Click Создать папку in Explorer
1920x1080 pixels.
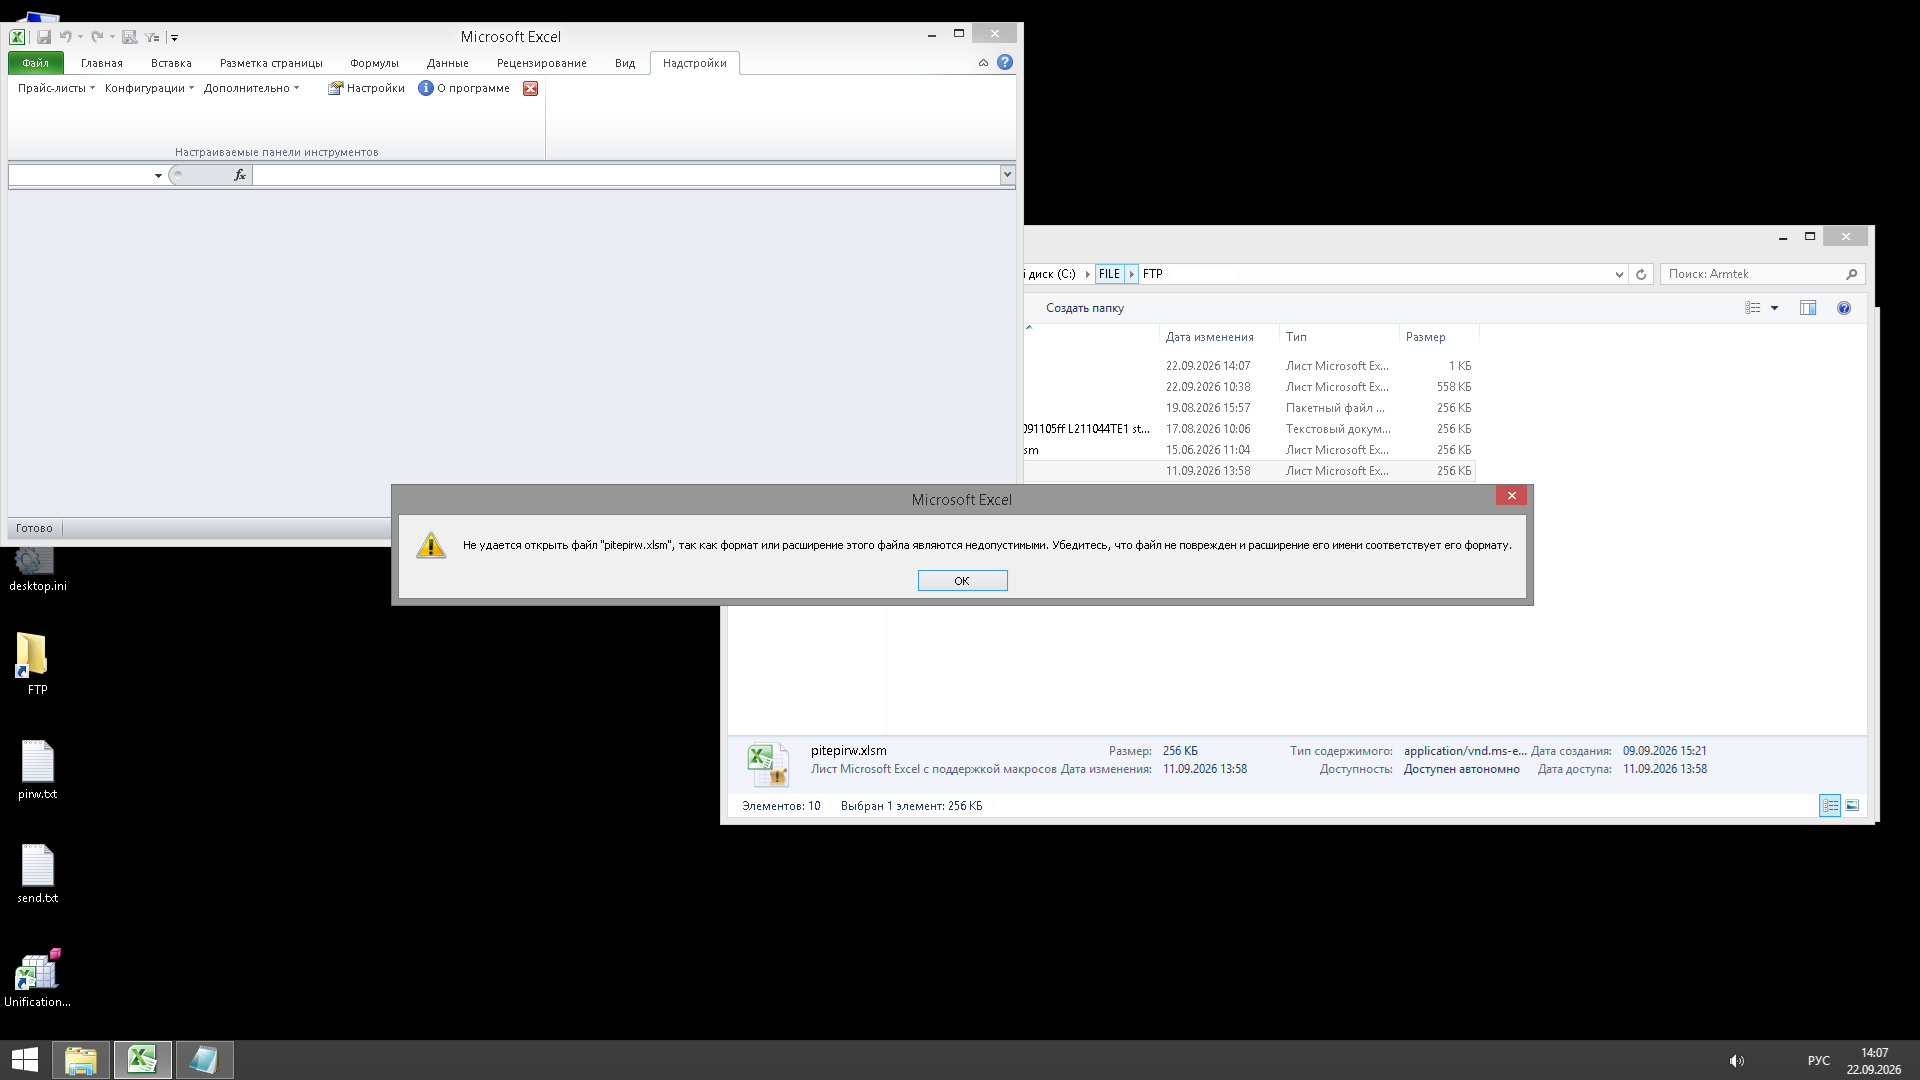[x=1084, y=308]
